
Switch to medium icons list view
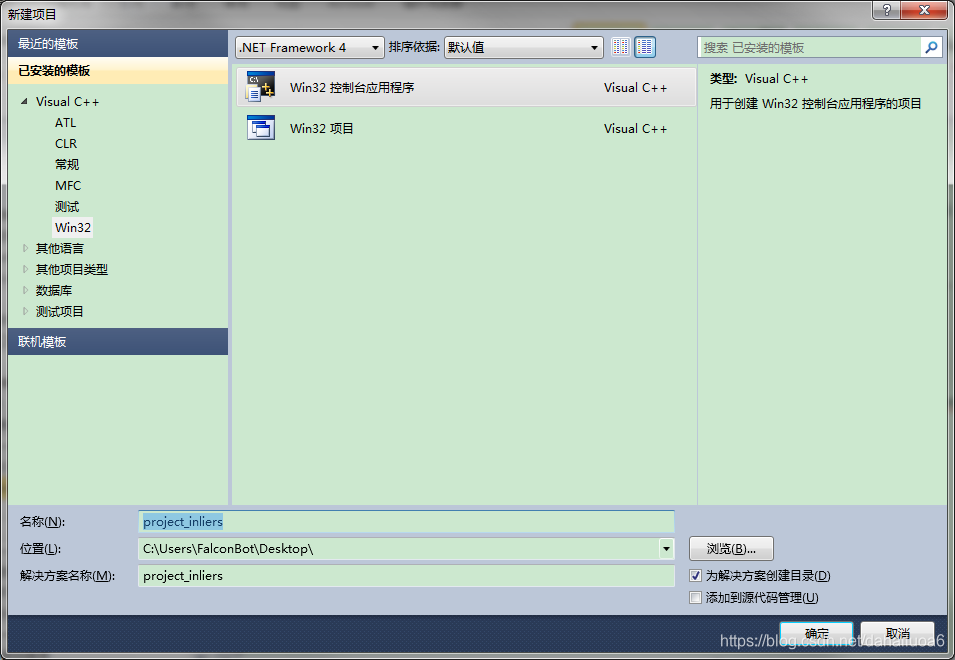coord(645,47)
